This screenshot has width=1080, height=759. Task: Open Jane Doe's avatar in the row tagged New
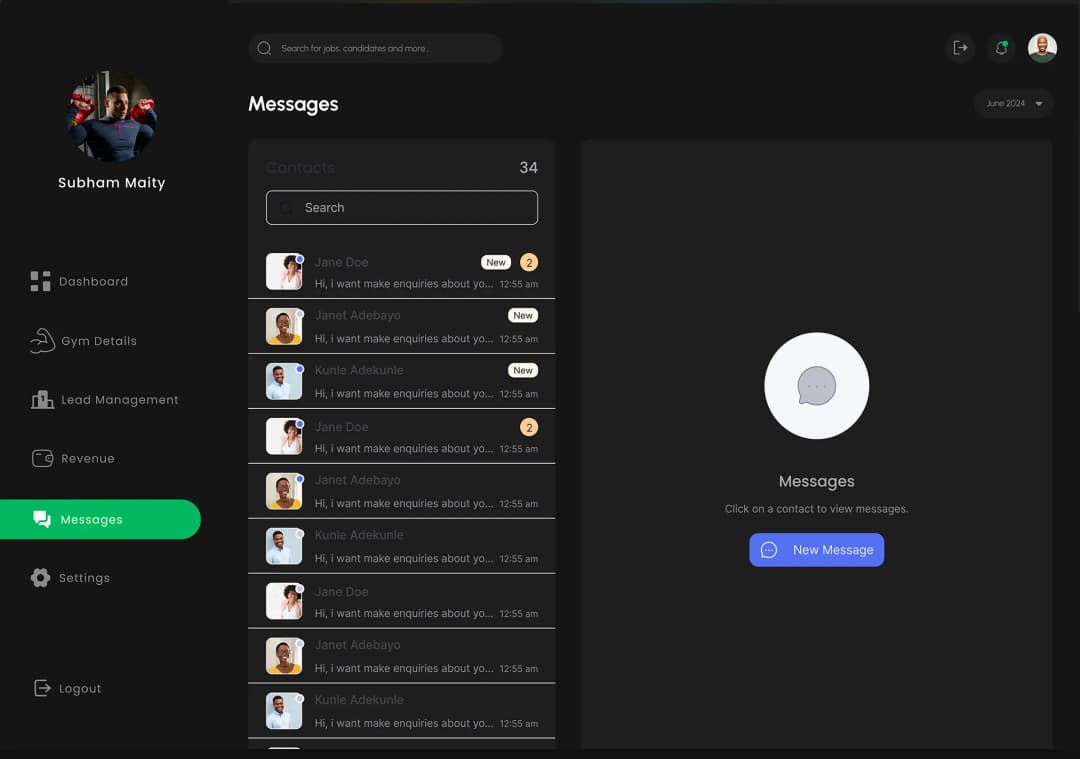(284, 271)
